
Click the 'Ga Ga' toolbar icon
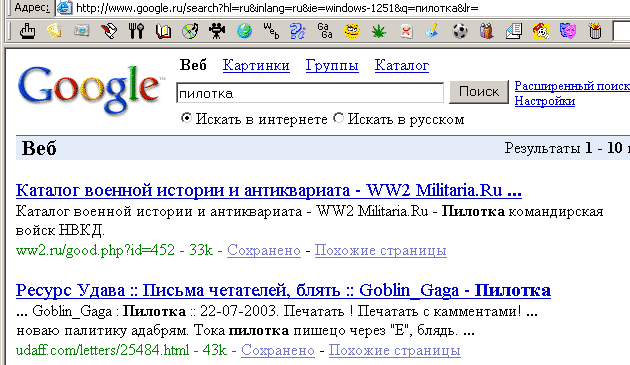pos(325,31)
